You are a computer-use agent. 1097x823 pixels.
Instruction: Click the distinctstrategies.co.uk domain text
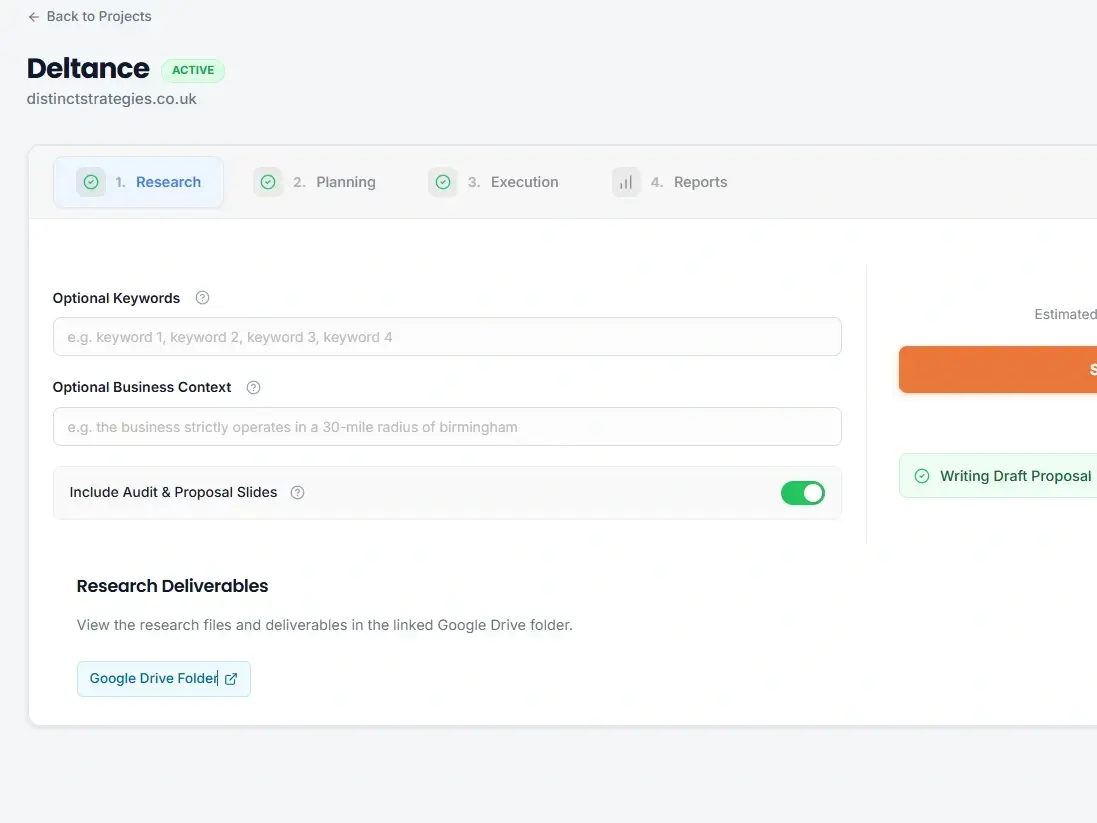(112, 99)
